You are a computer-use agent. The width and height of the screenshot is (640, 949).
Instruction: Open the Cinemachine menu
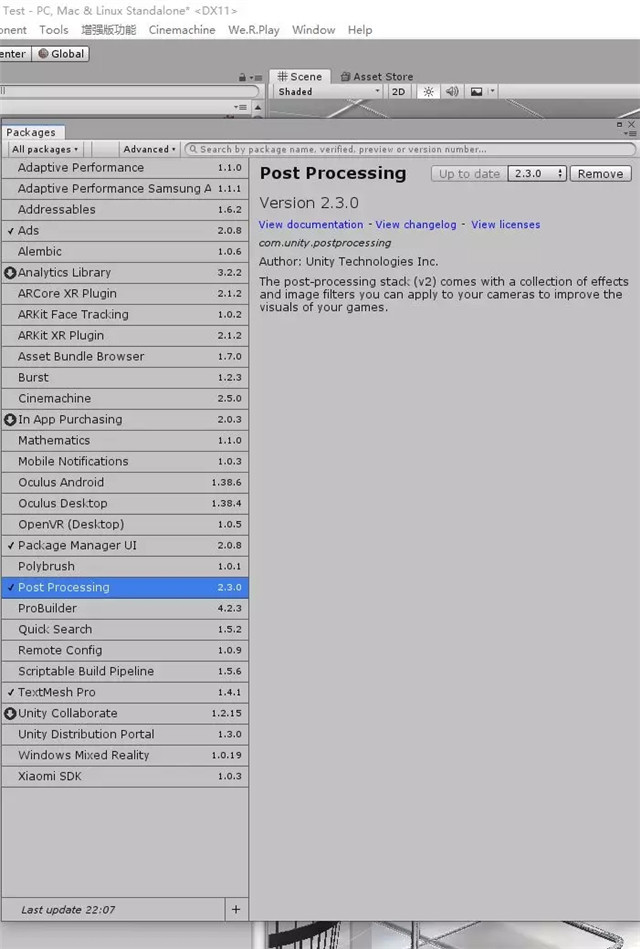click(x=182, y=30)
